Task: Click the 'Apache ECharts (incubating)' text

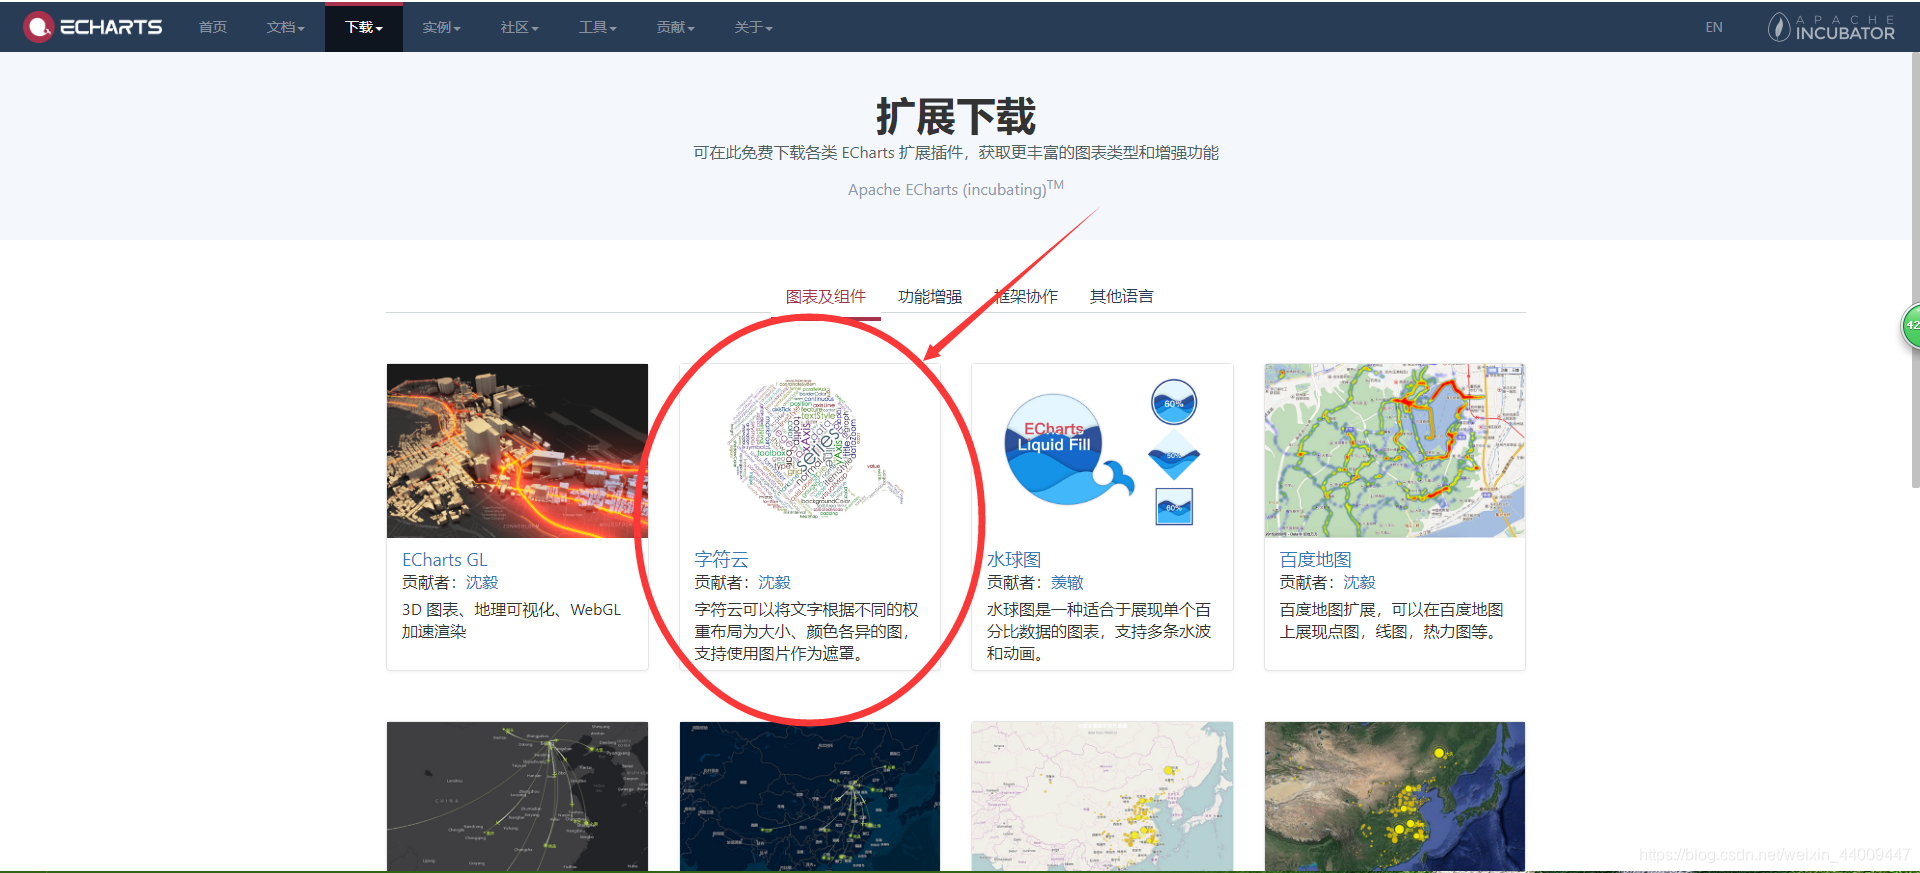Action: [956, 188]
